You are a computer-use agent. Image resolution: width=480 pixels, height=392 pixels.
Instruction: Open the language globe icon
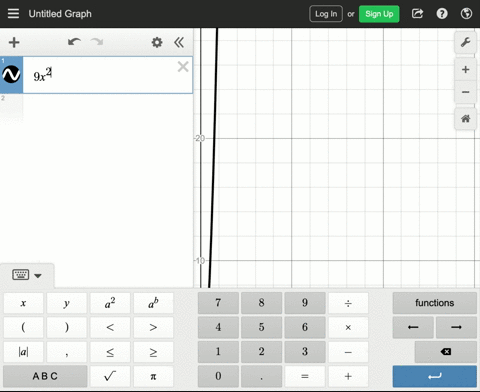pos(466,14)
